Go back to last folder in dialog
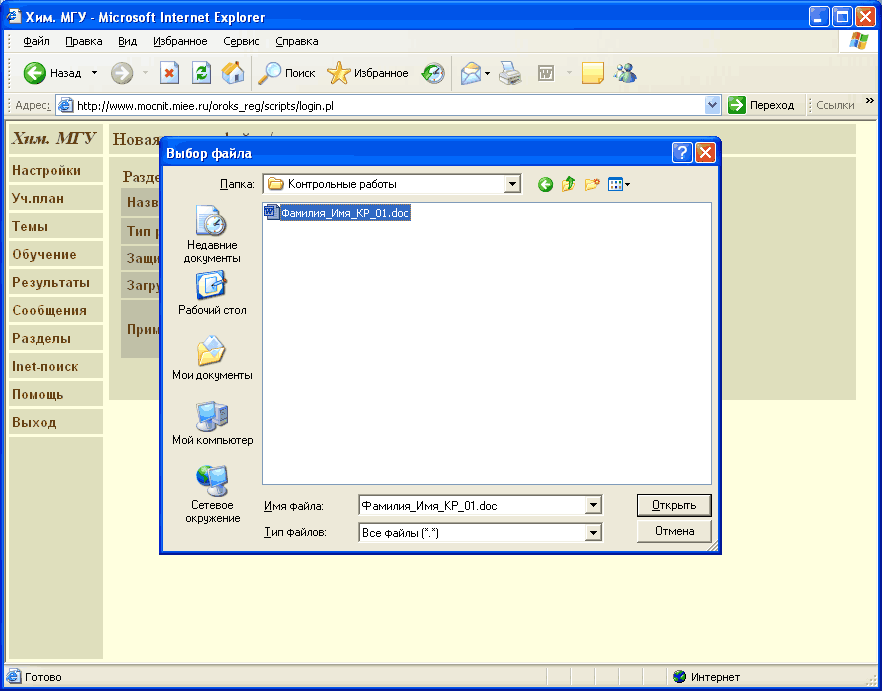The width and height of the screenshot is (882, 691). coord(545,184)
